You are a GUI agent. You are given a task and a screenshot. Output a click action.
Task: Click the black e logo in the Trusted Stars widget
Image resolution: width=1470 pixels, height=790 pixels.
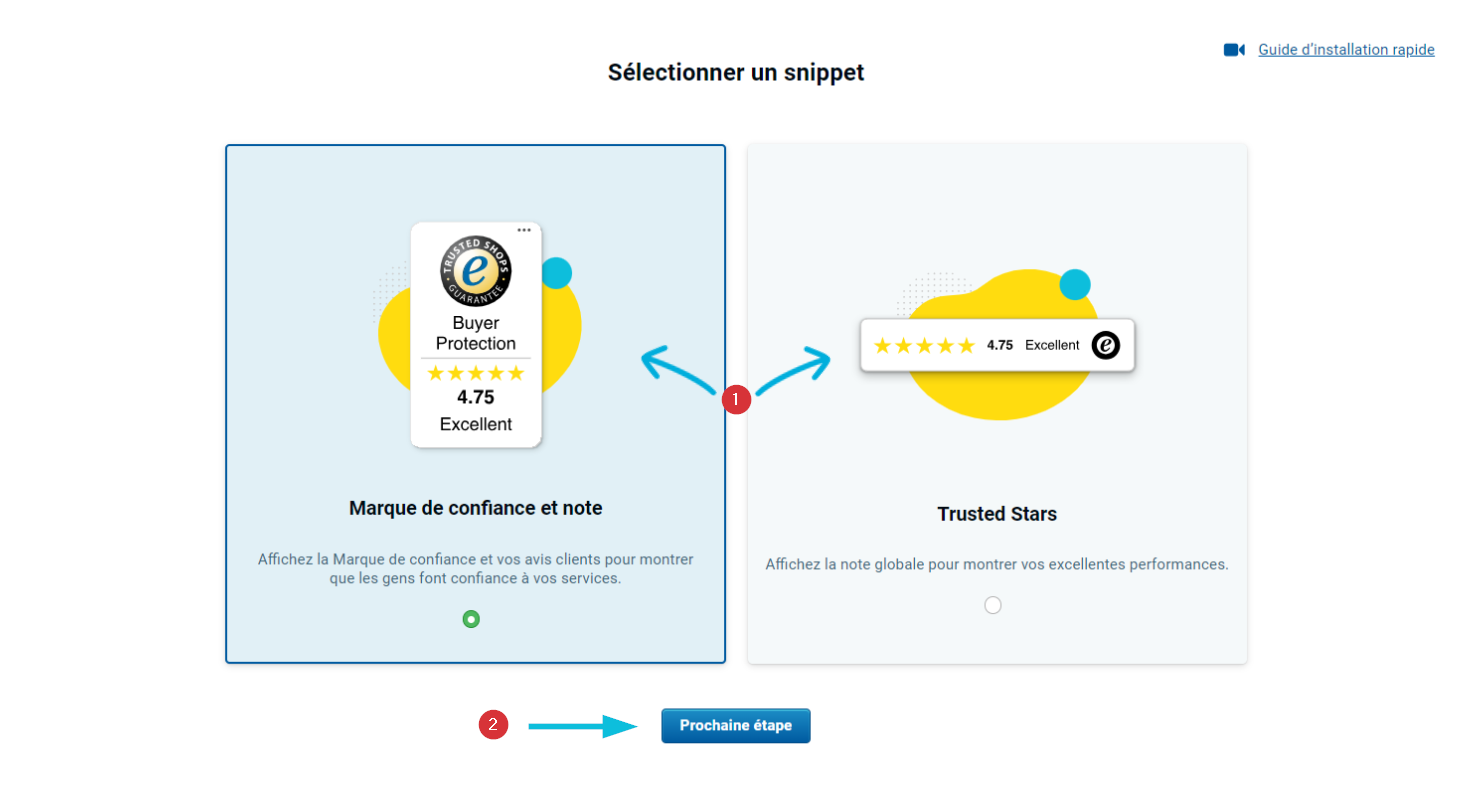1106,345
